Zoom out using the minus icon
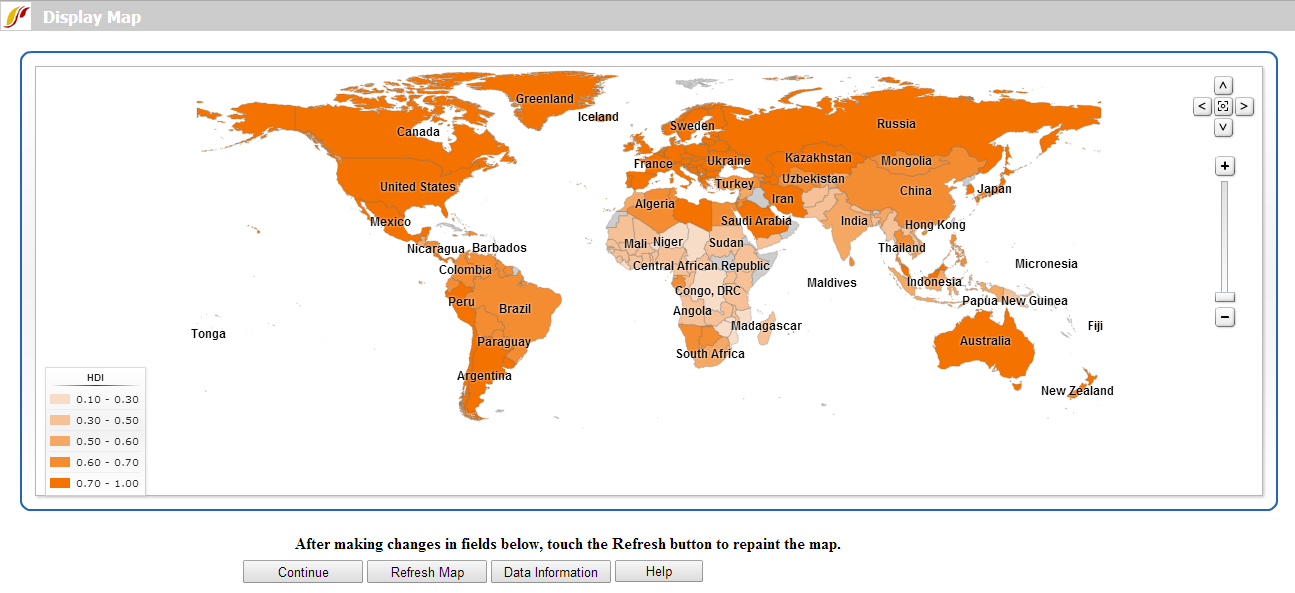 tap(1224, 317)
